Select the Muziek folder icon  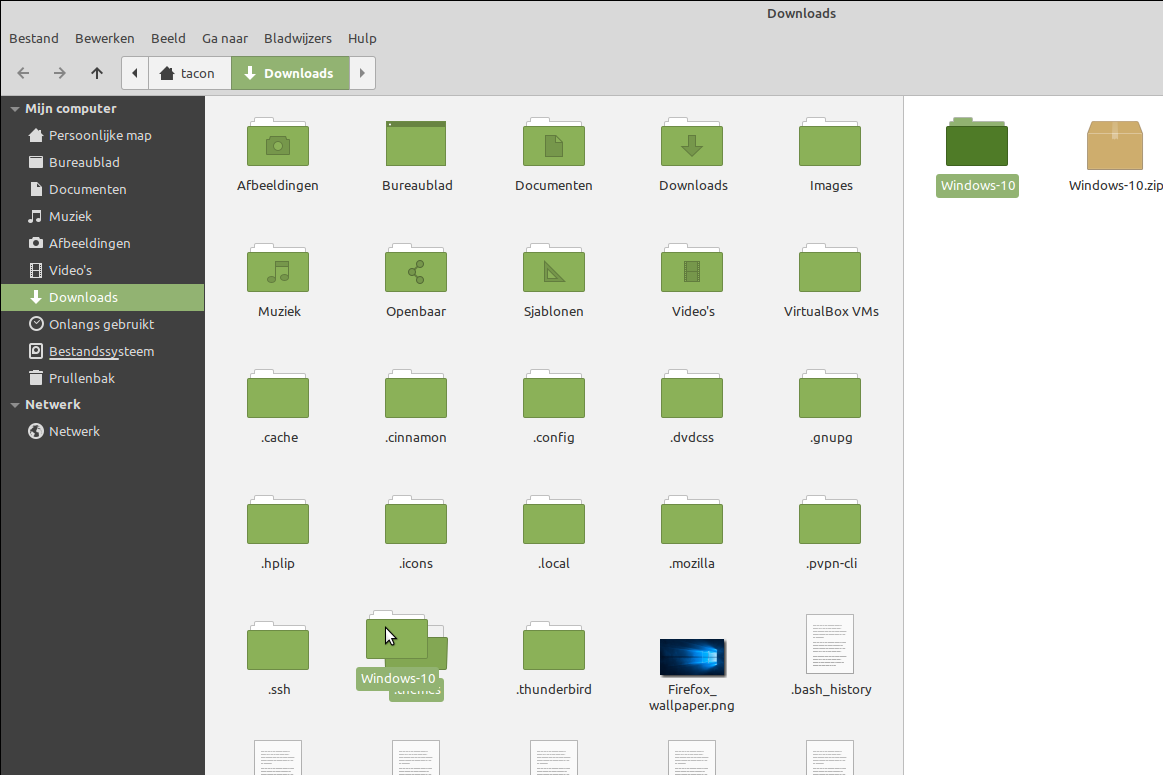pyautogui.click(x=278, y=270)
